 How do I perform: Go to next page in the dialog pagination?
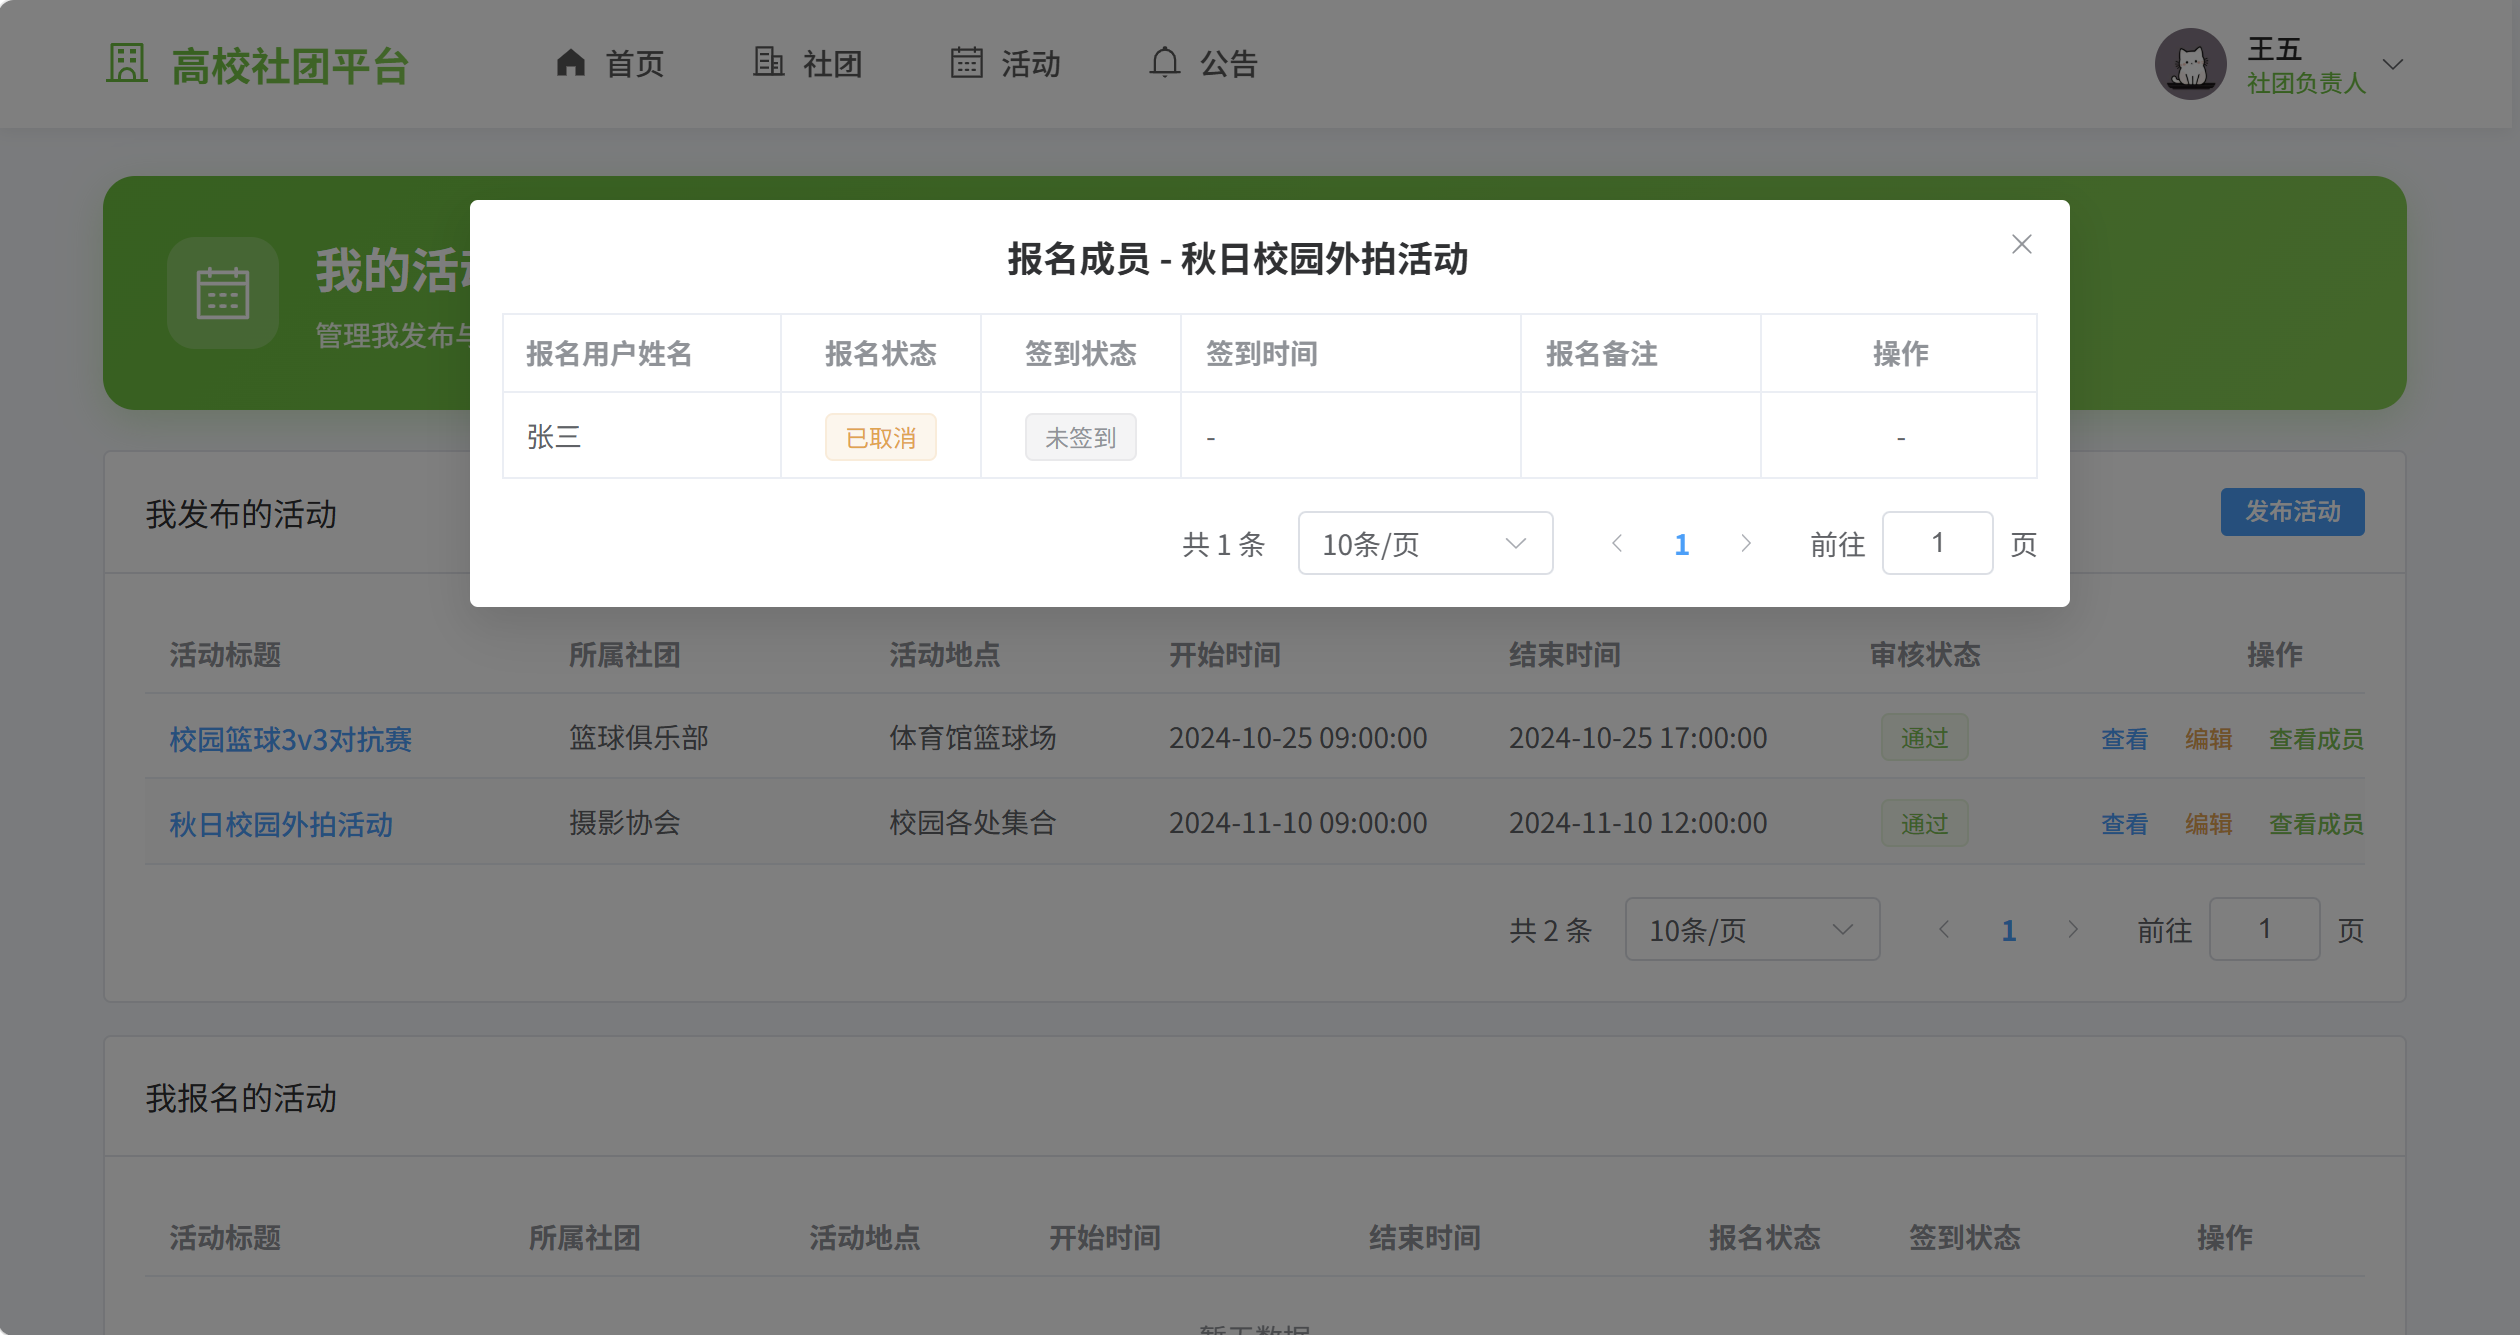[1746, 543]
